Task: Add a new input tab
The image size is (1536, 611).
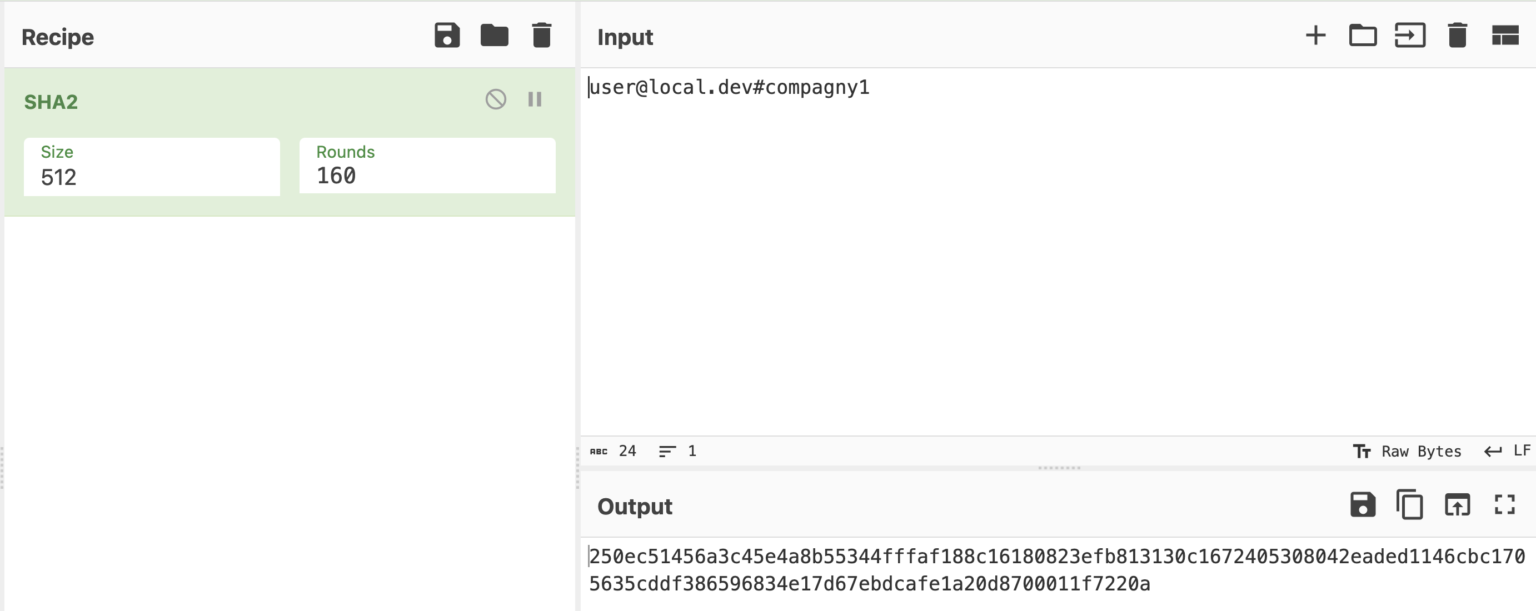Action: click(x=1315, y=35)
